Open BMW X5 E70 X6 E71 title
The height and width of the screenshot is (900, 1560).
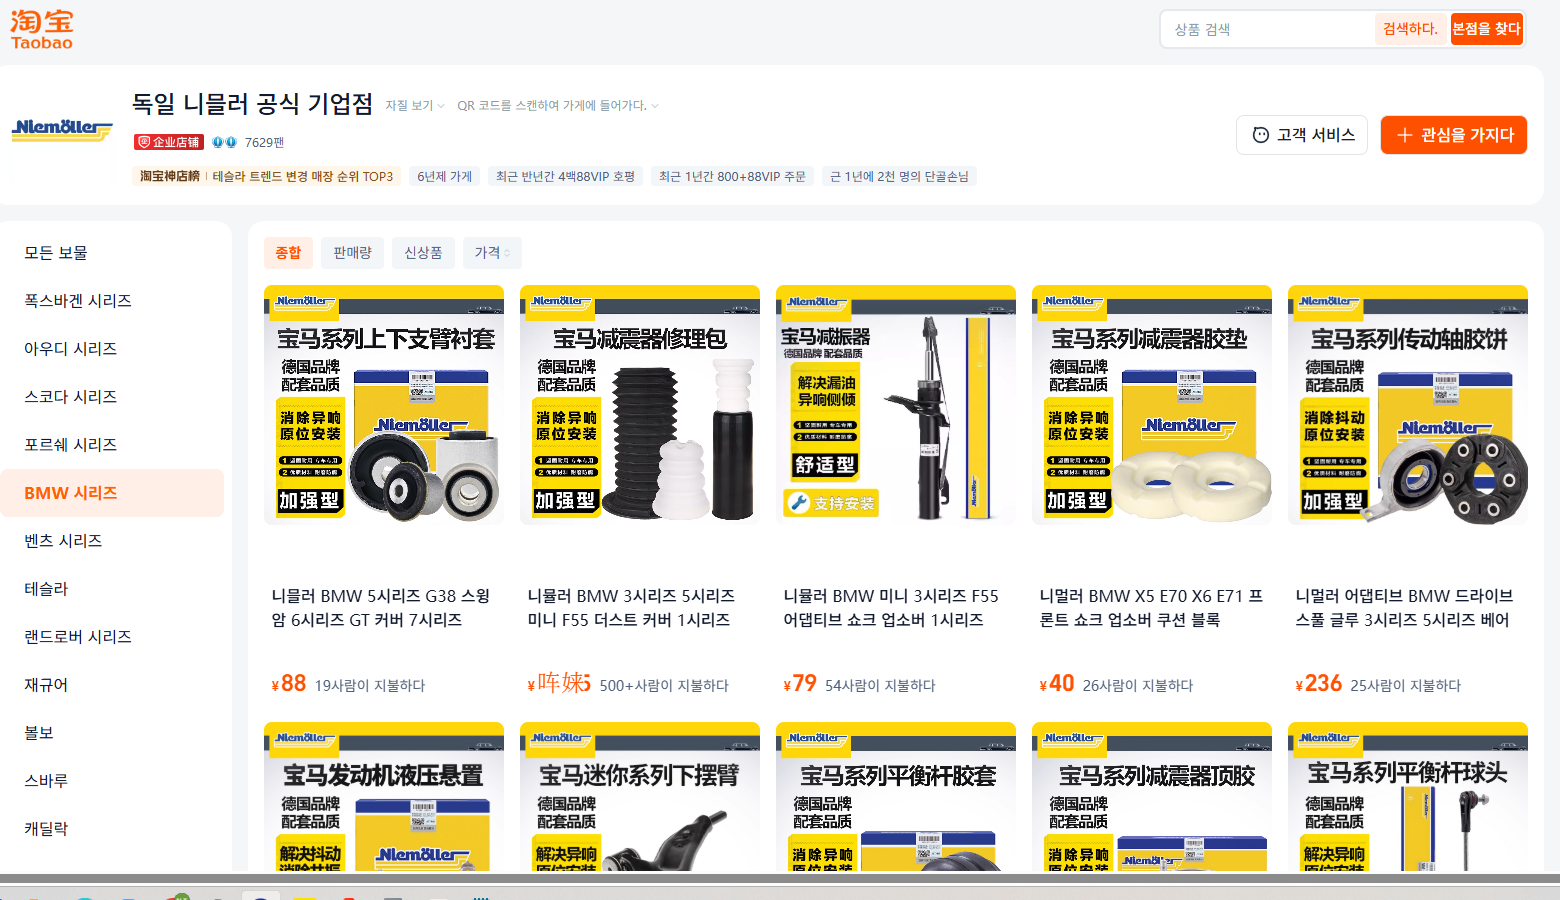[1151, 608]
